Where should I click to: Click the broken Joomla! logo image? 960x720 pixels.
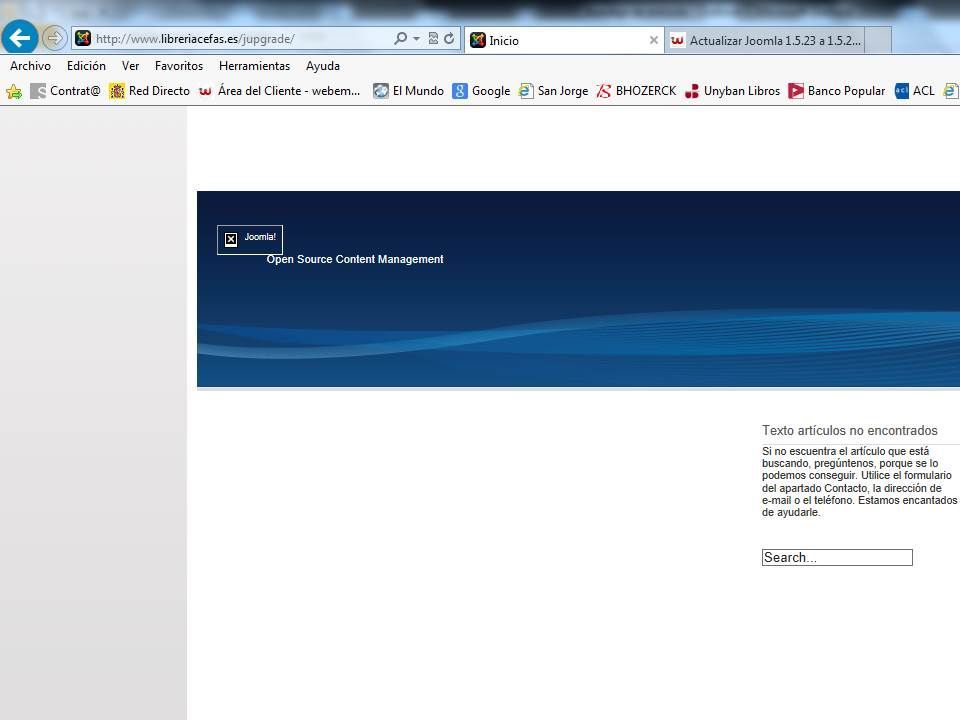250,239
